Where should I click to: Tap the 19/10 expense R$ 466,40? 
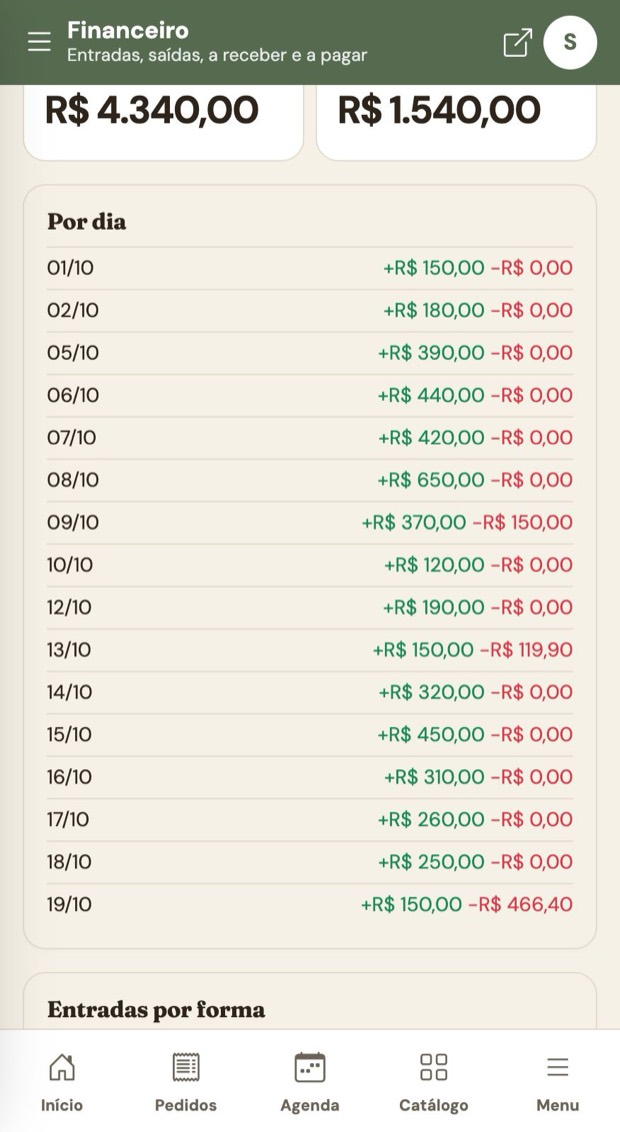pos(520,905)
